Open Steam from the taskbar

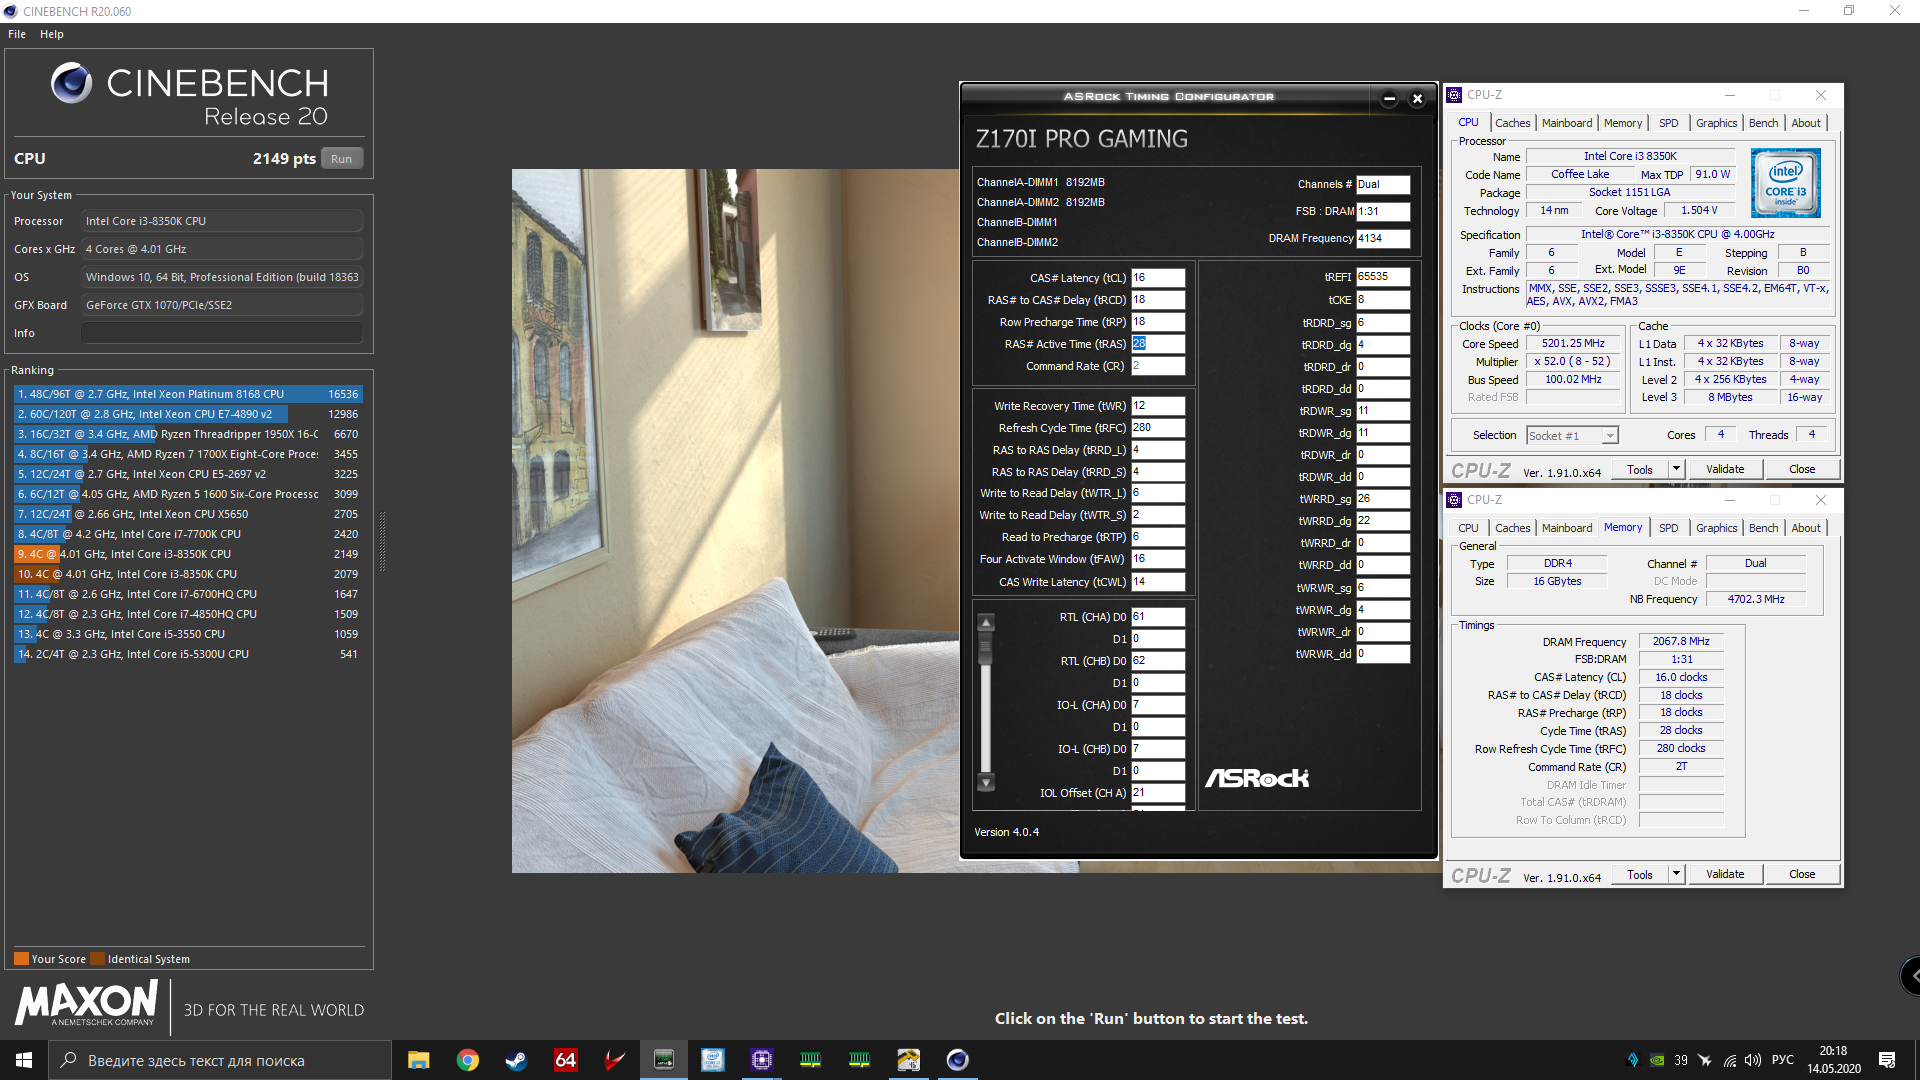tap(516, 1060)
